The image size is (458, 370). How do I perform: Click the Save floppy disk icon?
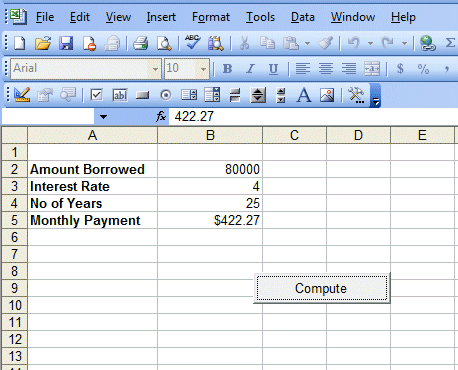coord(66,43)
